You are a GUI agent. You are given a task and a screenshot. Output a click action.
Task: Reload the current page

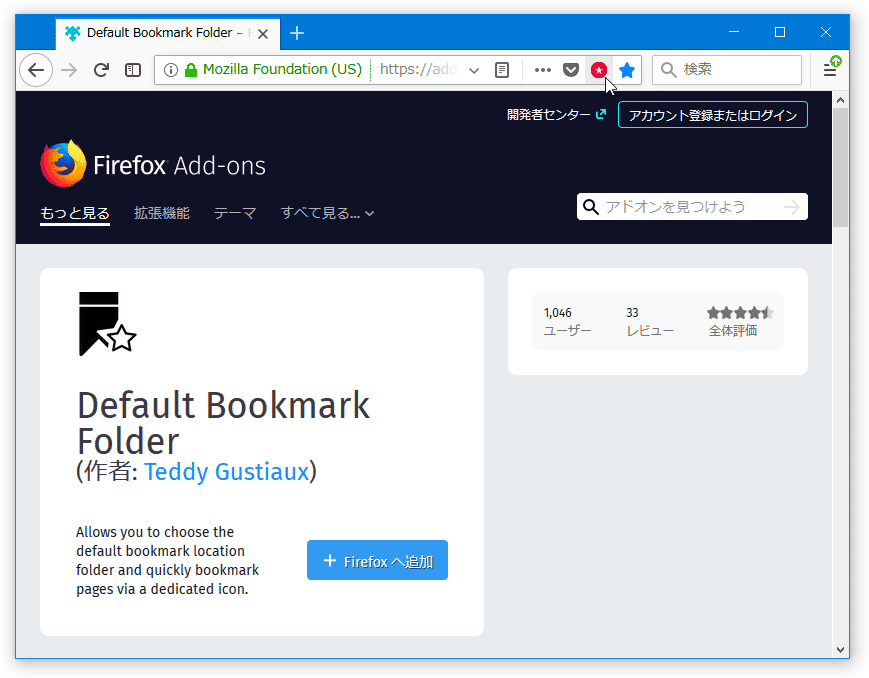[101, 70]
